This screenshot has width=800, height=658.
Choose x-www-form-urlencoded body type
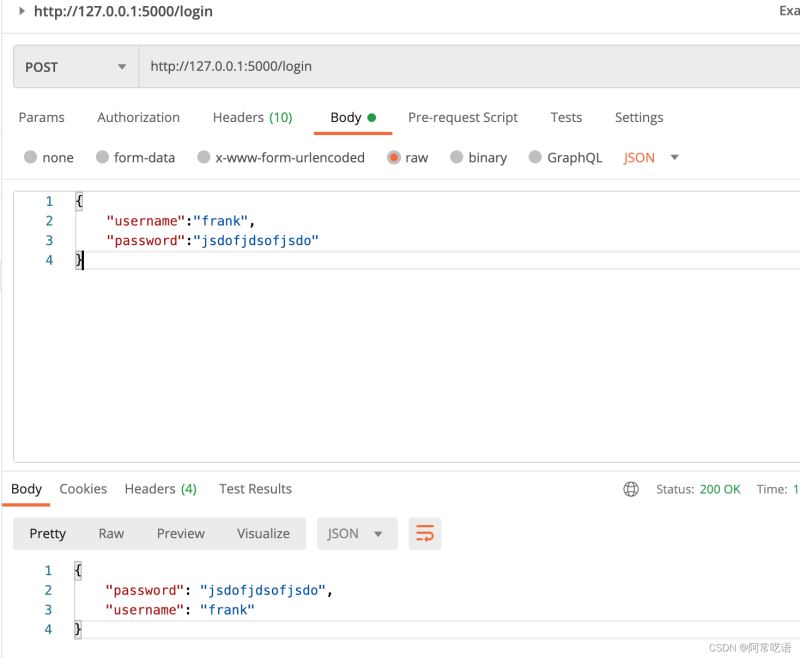204,157
